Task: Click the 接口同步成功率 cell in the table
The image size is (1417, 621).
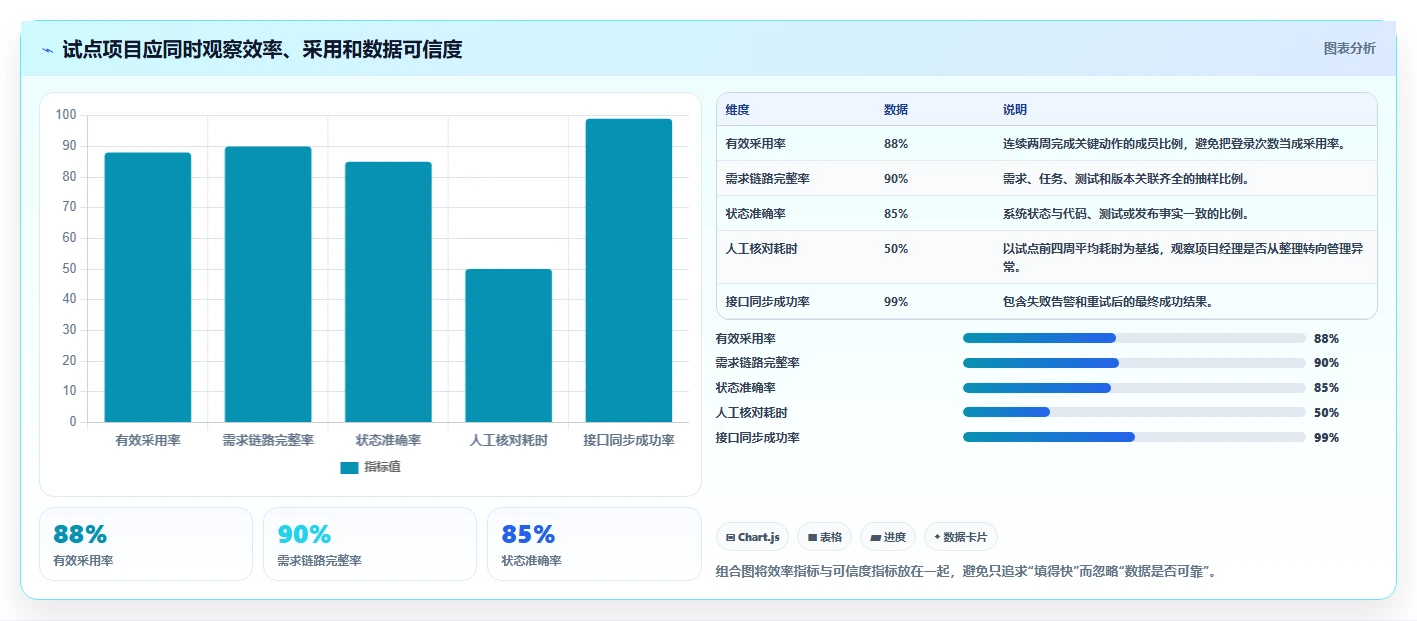Action: pyautogui.click(x=768, y=302)
